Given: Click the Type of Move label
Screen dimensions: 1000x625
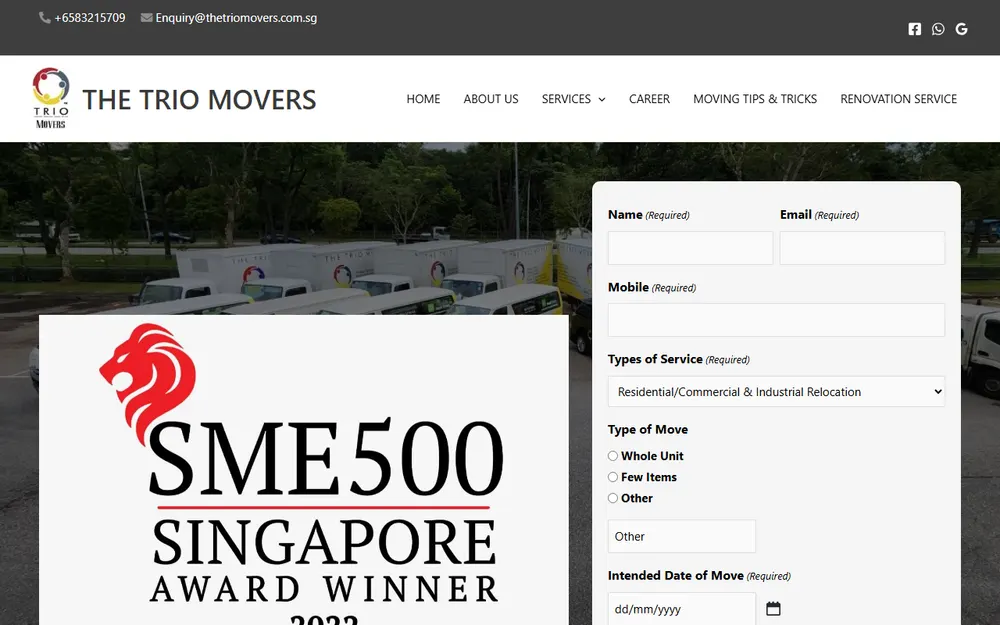Looking at the screenshot, I should 648,430.
